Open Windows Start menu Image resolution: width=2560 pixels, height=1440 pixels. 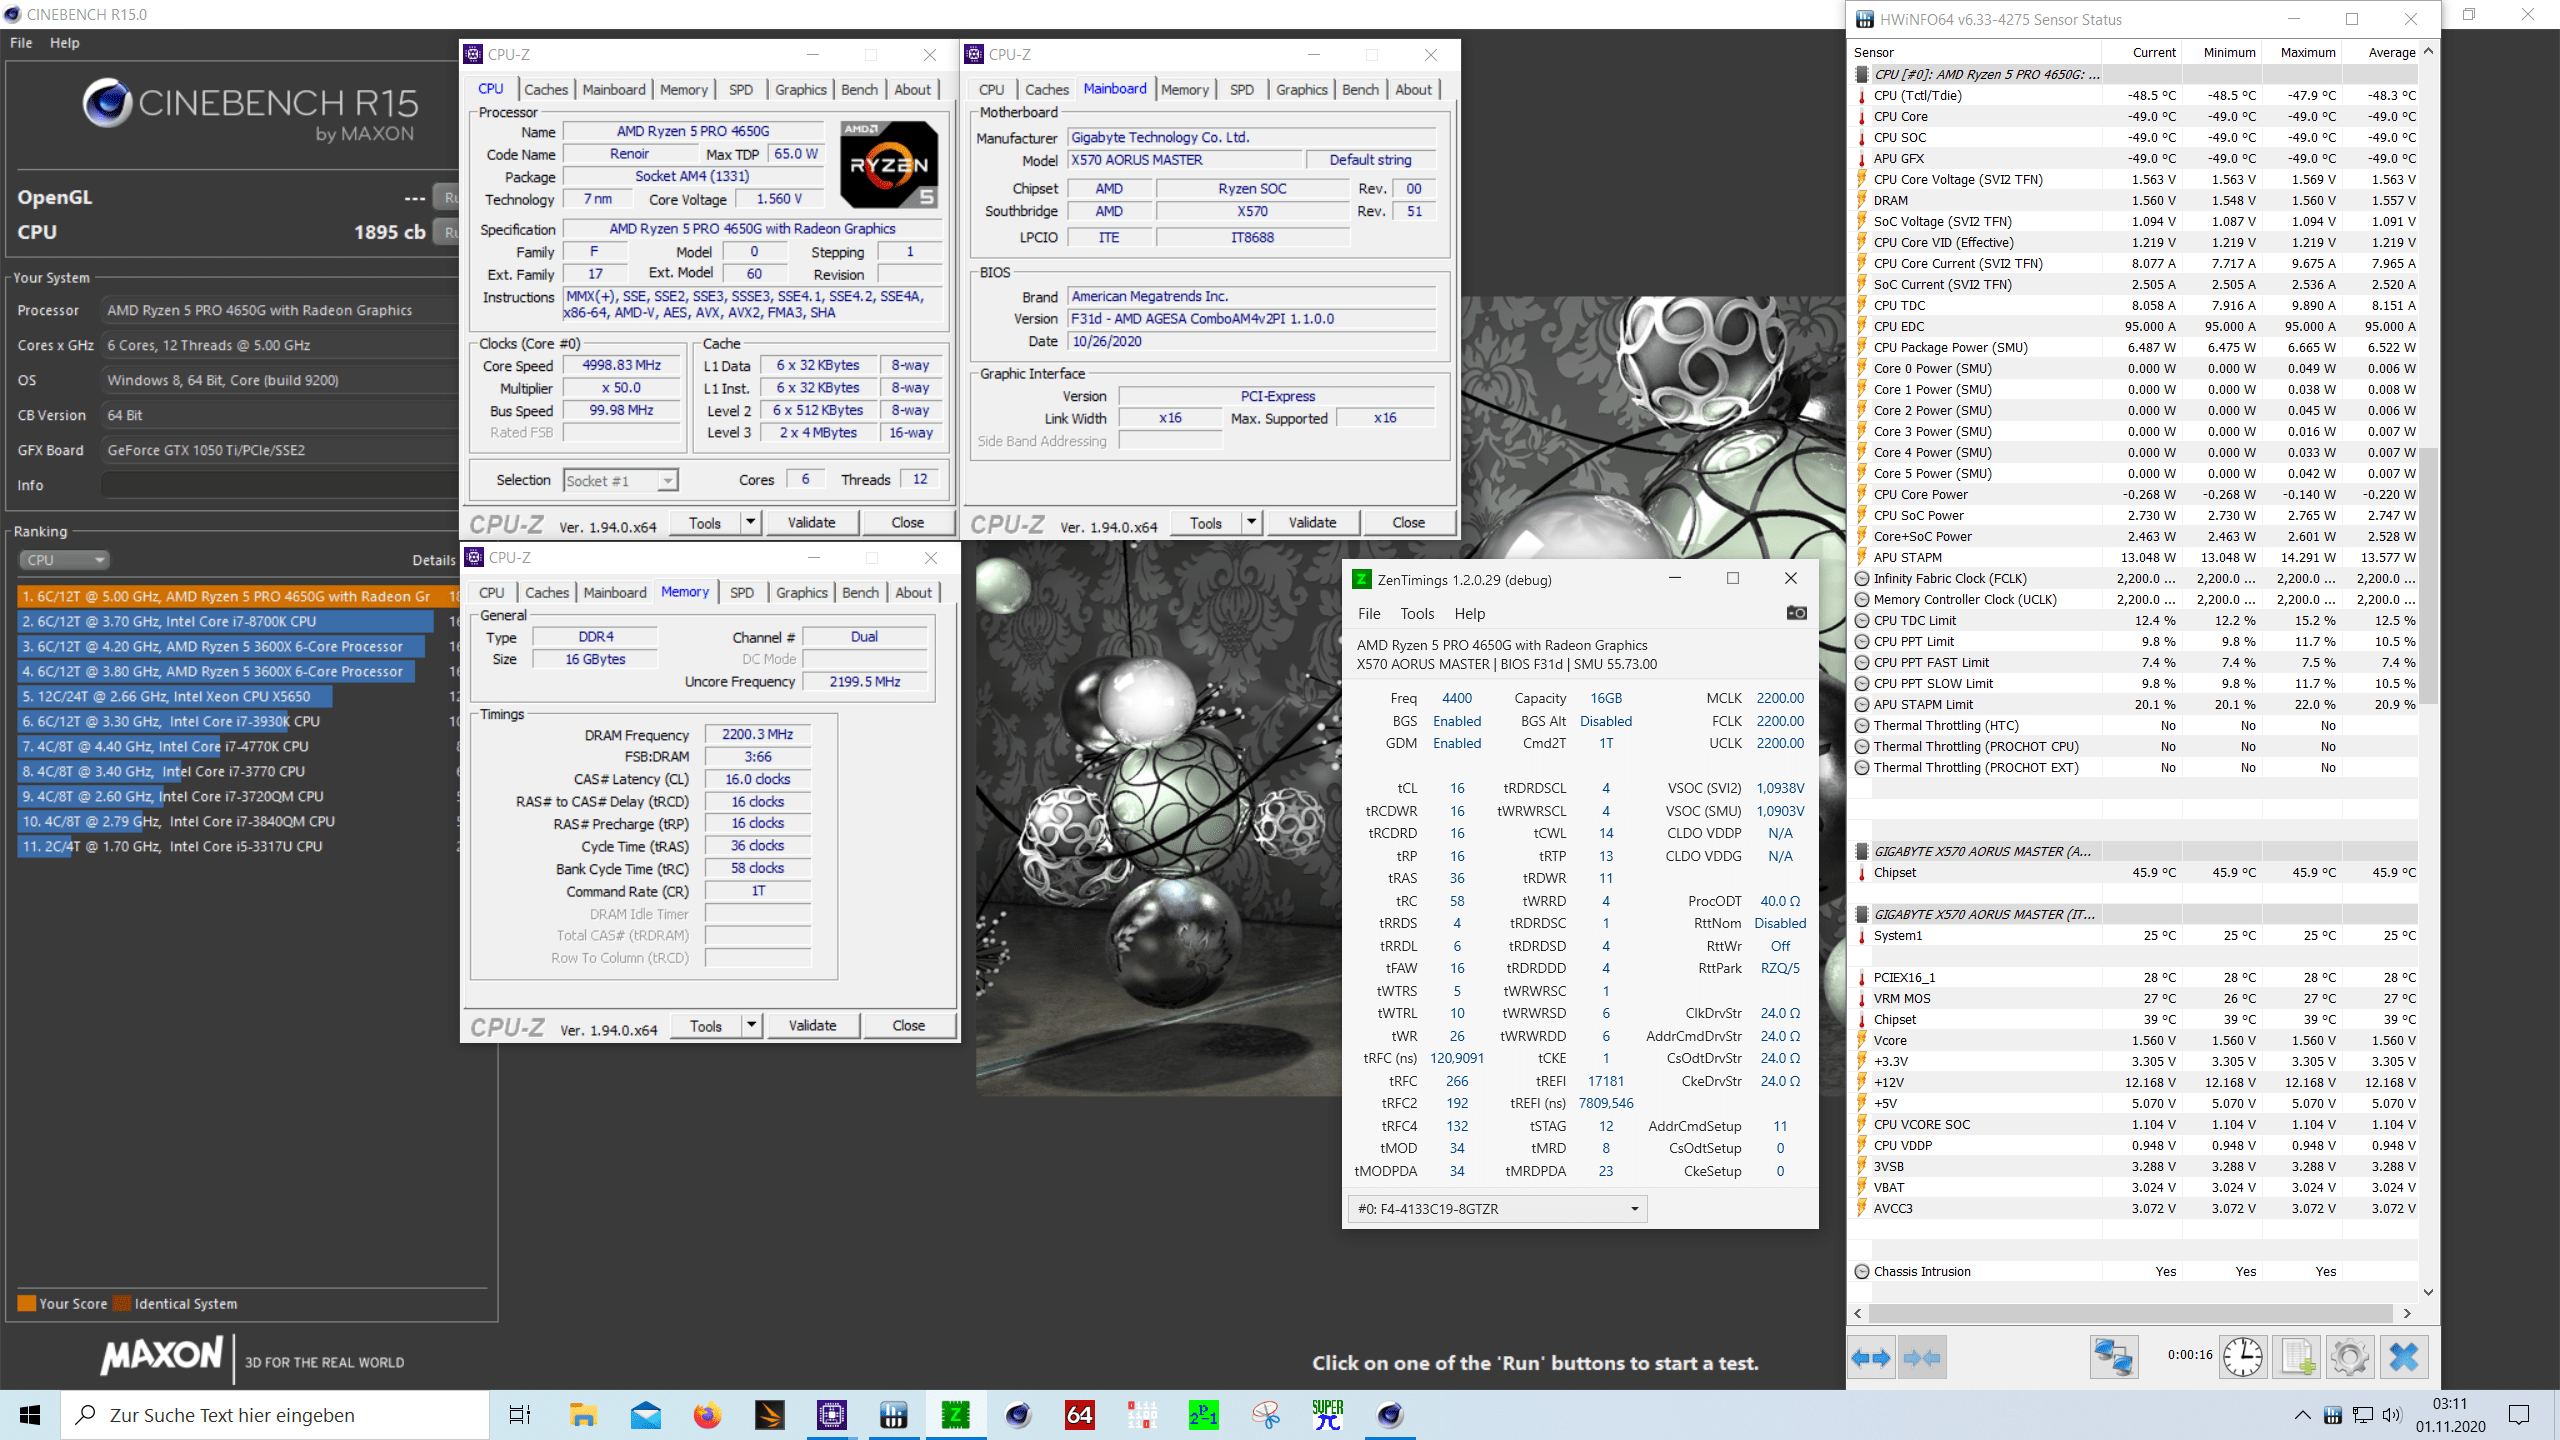coord(30,1415)
